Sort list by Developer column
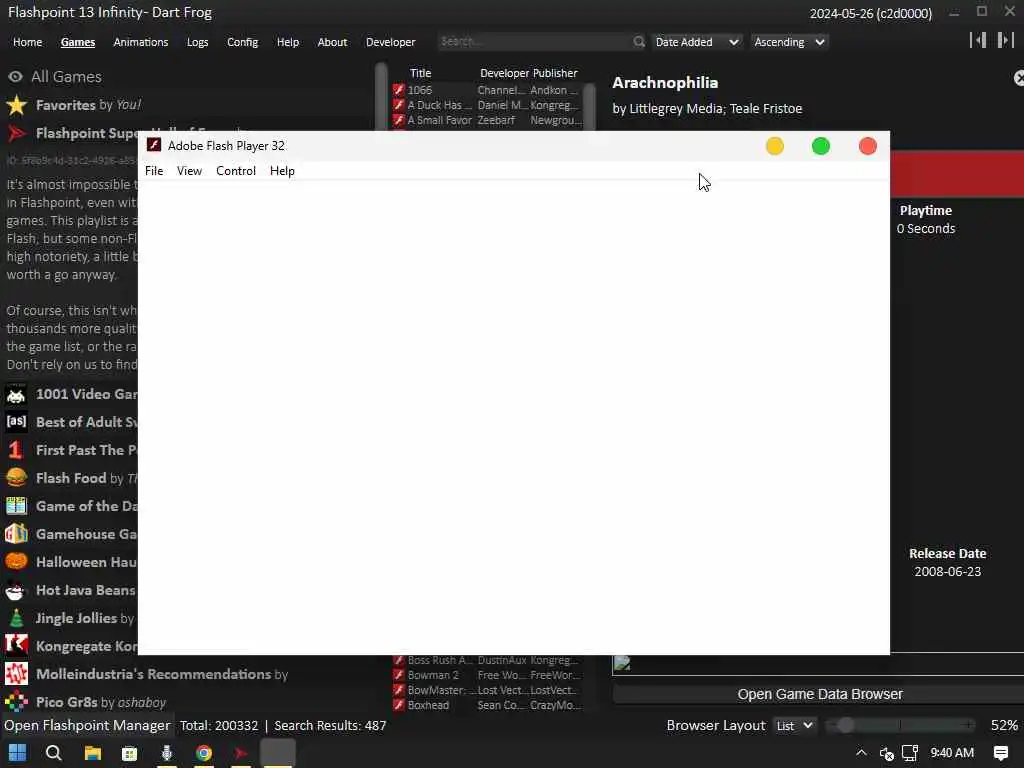Viewport: 1024px width, 768px height. click(504, 73)
